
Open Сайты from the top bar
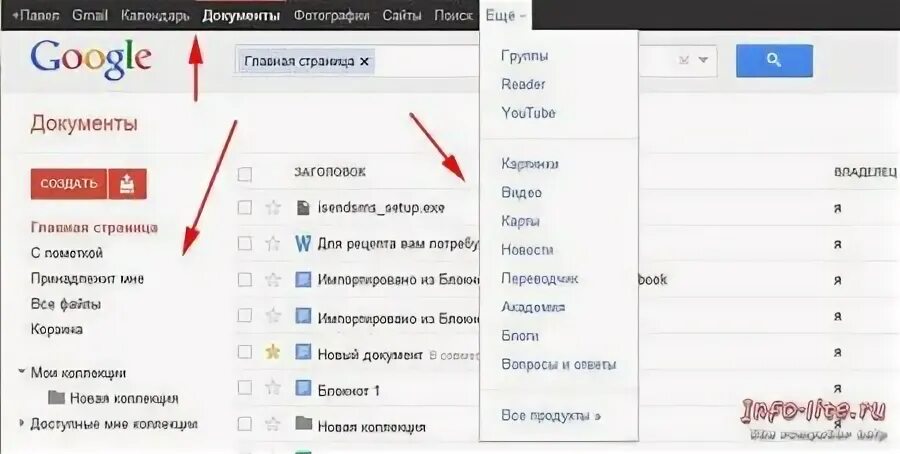[x=402, y=15]
